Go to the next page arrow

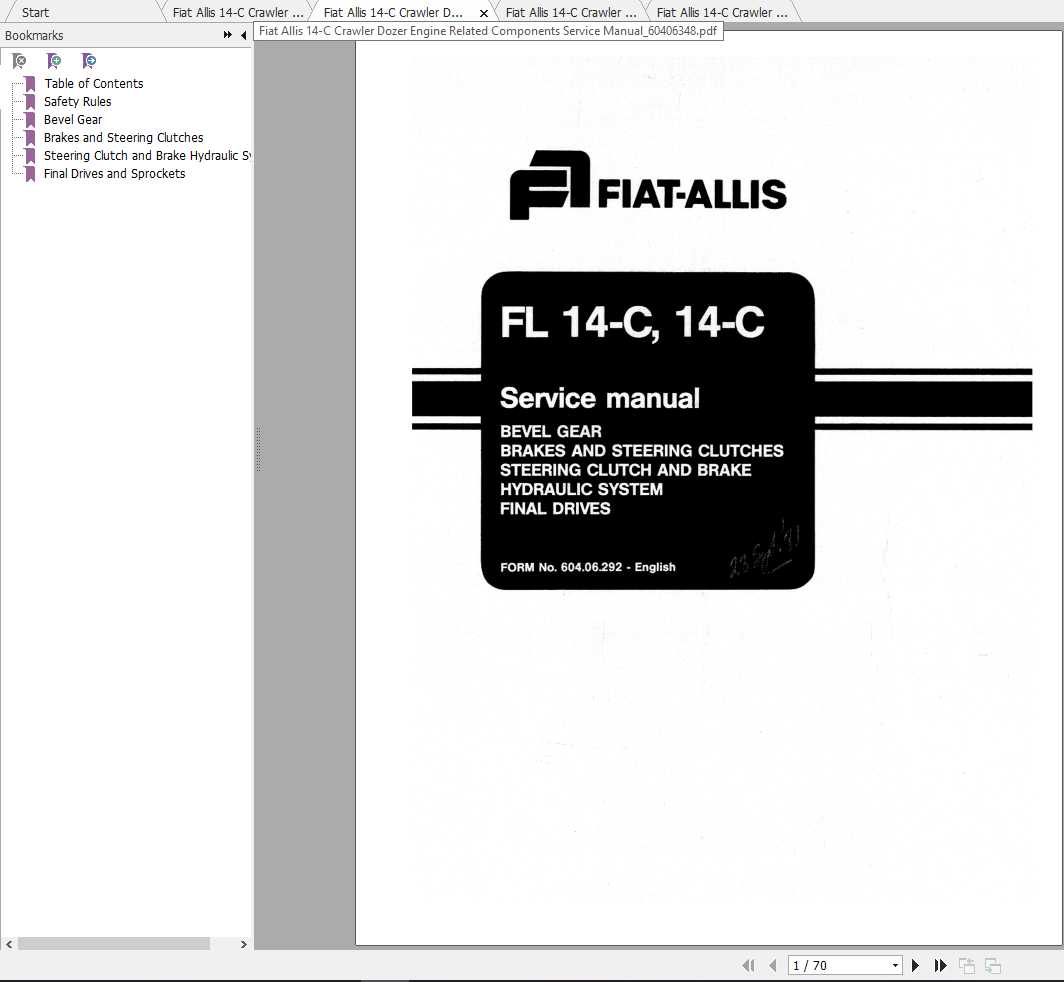pos(915,965)
